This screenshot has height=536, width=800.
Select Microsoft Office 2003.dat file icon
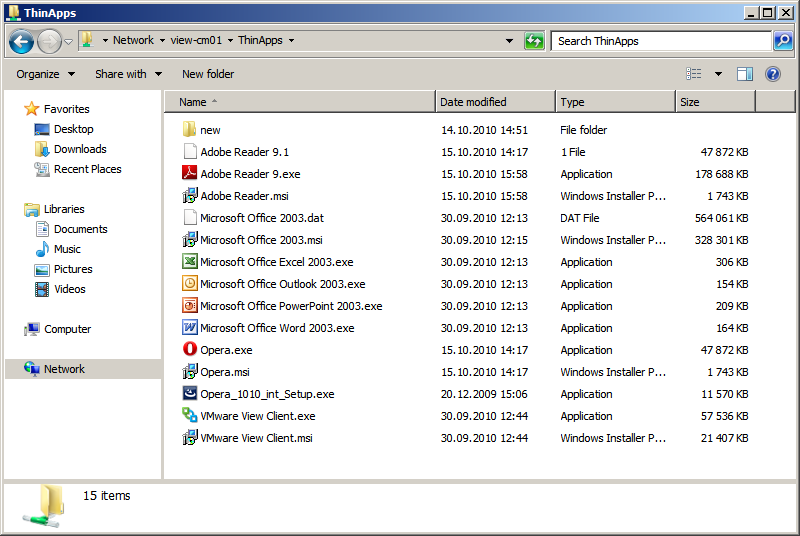pyautogui.click(x=190, y=217)
